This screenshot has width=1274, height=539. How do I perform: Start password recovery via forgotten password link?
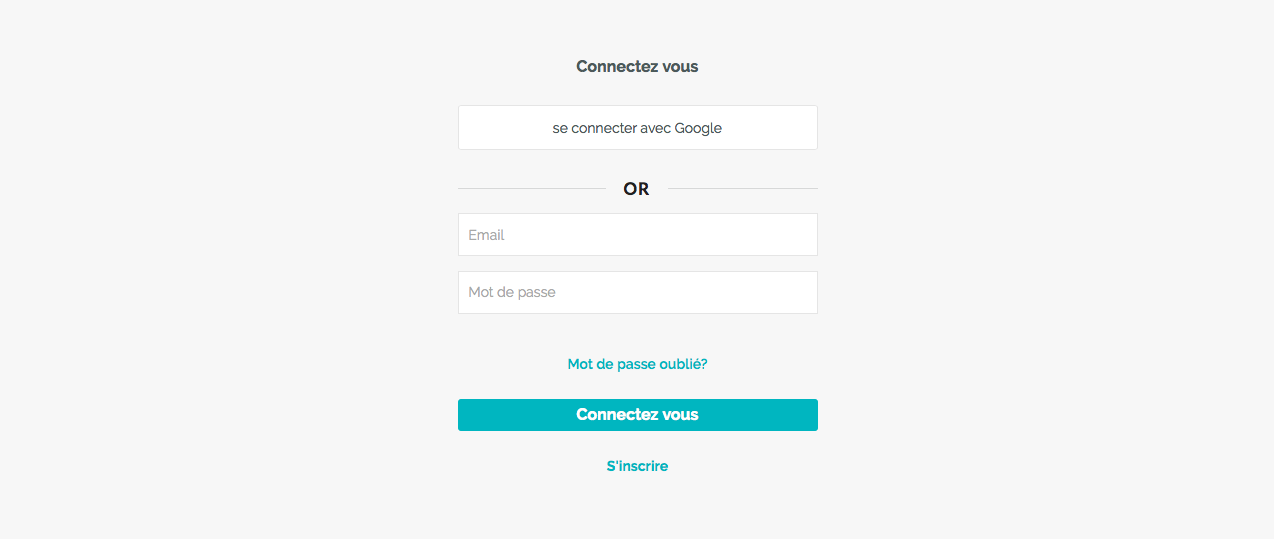click(x=637, y=364)
